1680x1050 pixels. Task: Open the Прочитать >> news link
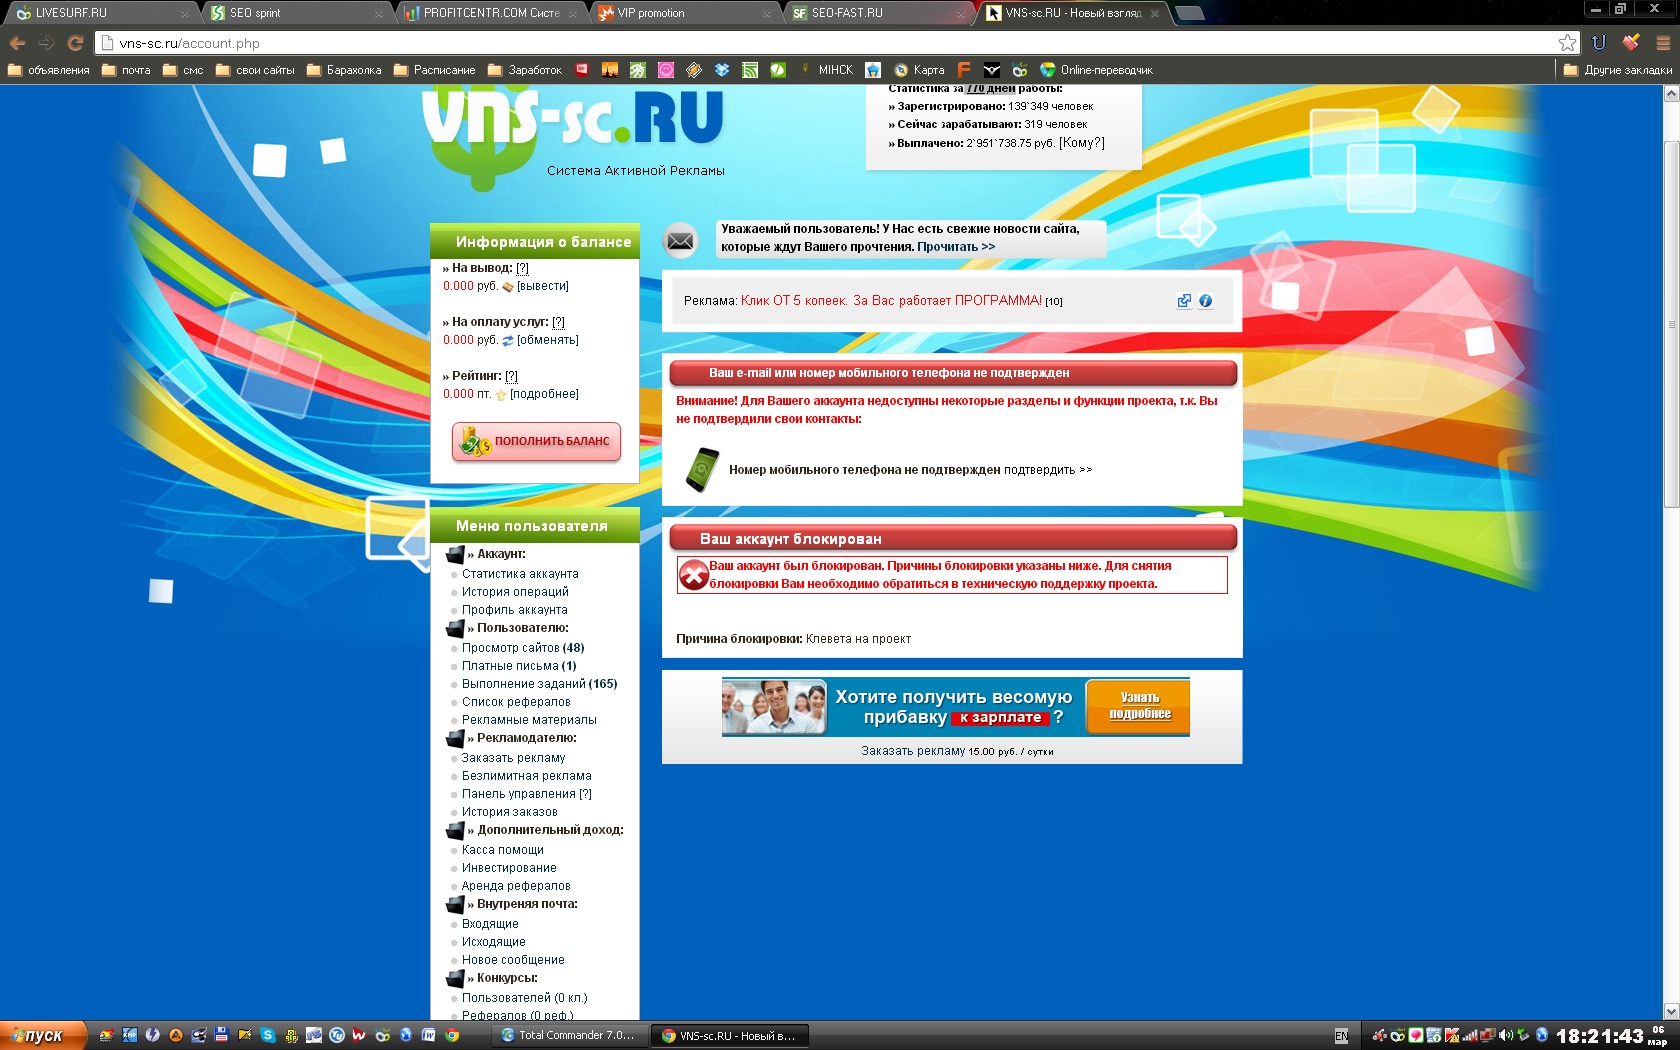(x=956, y=247)
